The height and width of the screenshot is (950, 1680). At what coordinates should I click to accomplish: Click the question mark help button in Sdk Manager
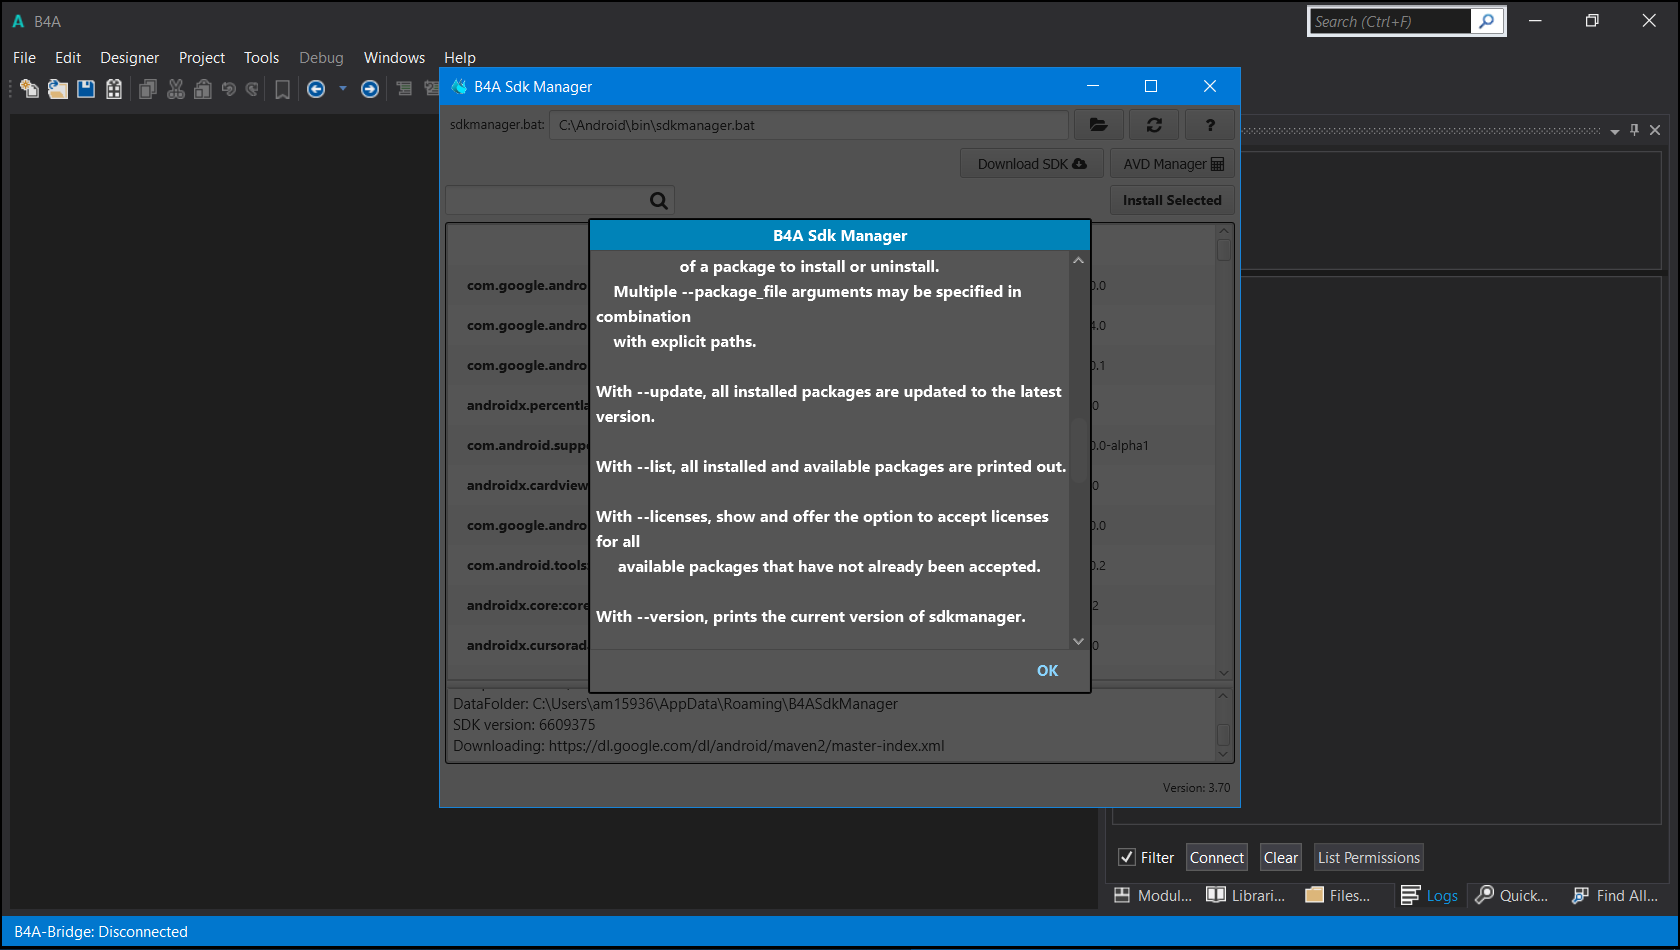(x=1210, y=125)
